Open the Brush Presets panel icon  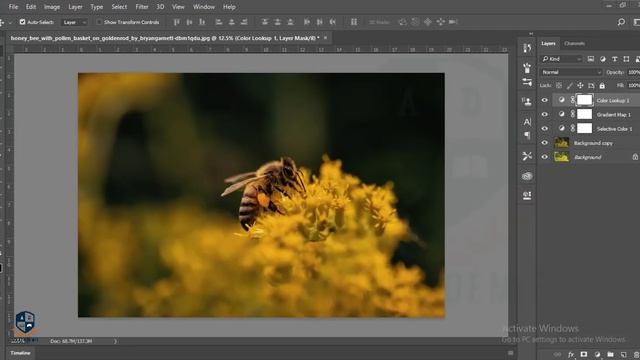tap(527, 67)
